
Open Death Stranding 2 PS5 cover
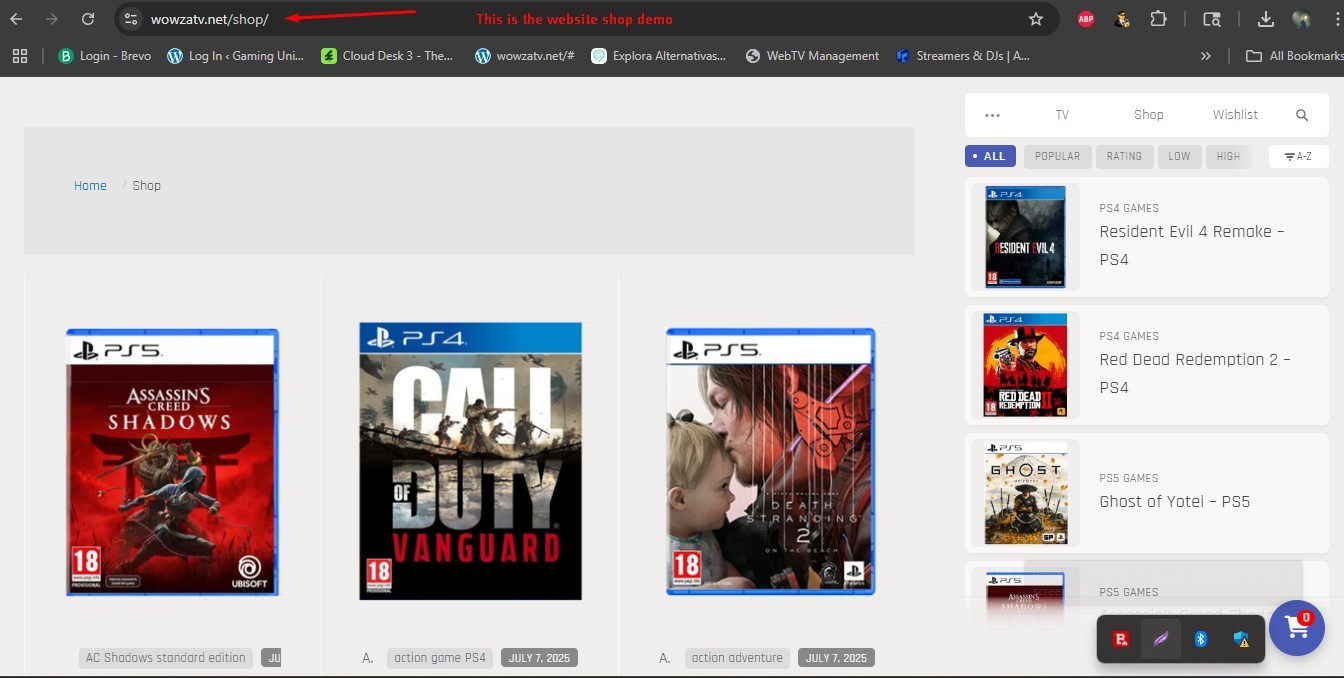(770, 461)
